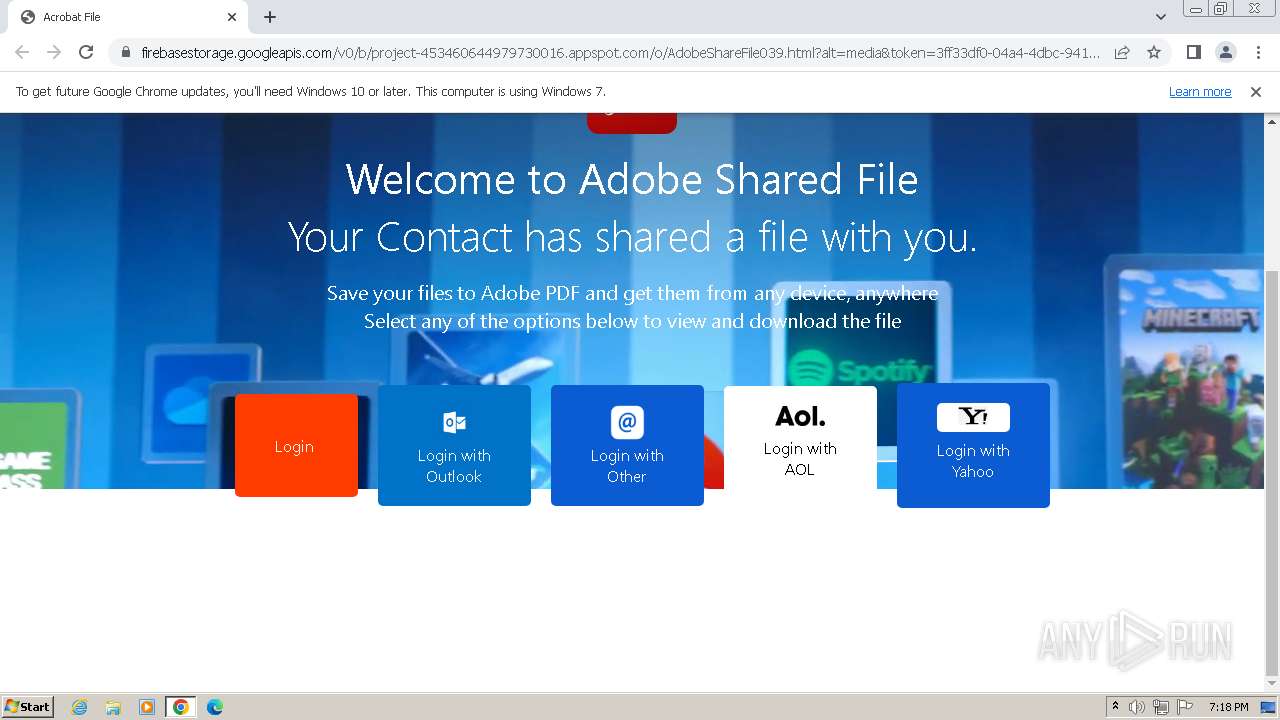The image size is (1280, 720).
Task: Open the volume speaker tray icon
Action: coord(1137,707)
